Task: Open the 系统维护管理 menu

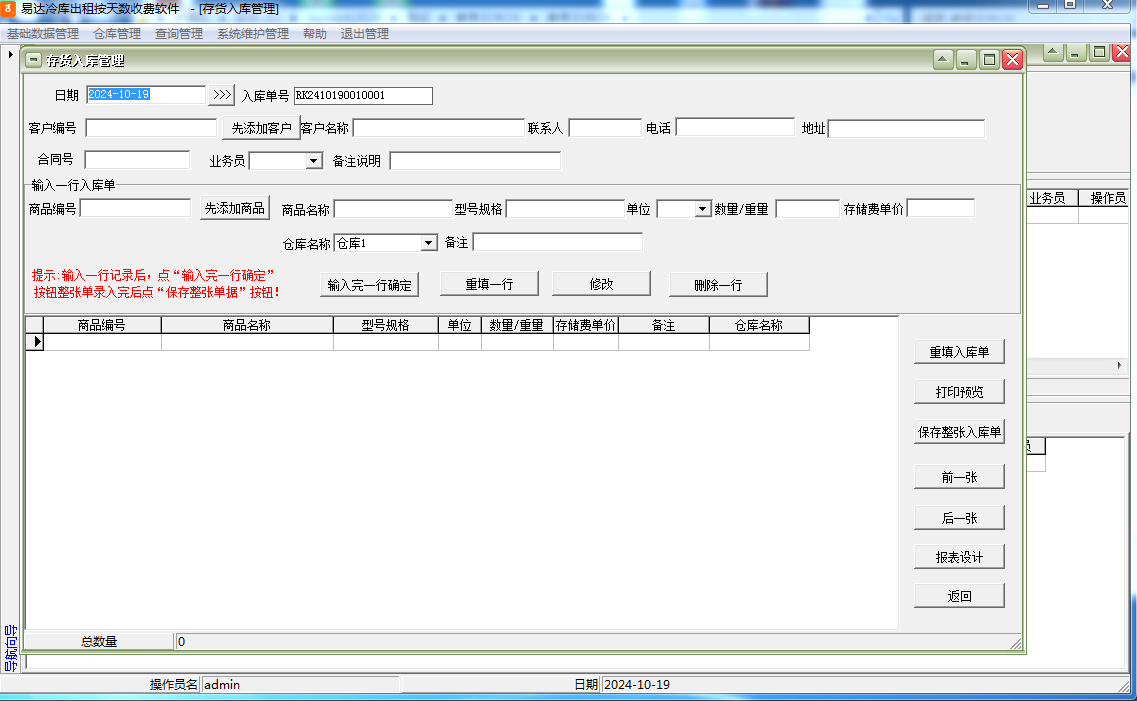Action: pyautogui.click(x=252, y=33)
